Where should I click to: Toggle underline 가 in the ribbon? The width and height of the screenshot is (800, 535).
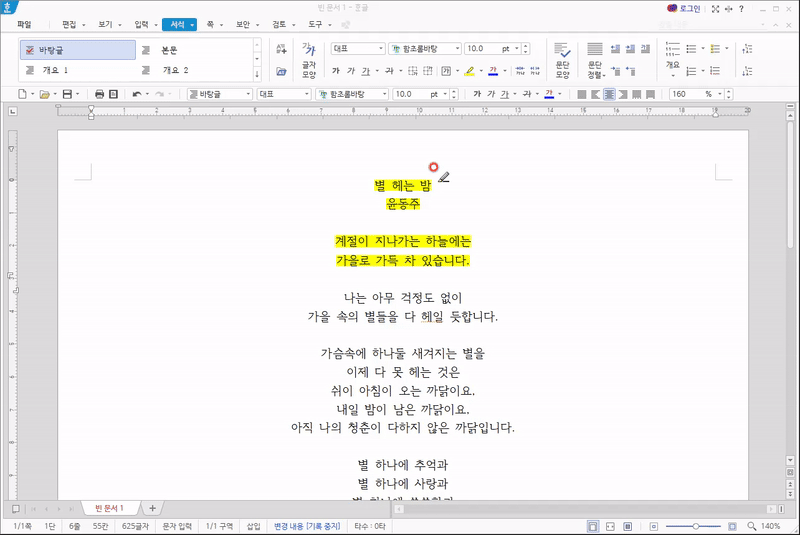tap(366, 71)
